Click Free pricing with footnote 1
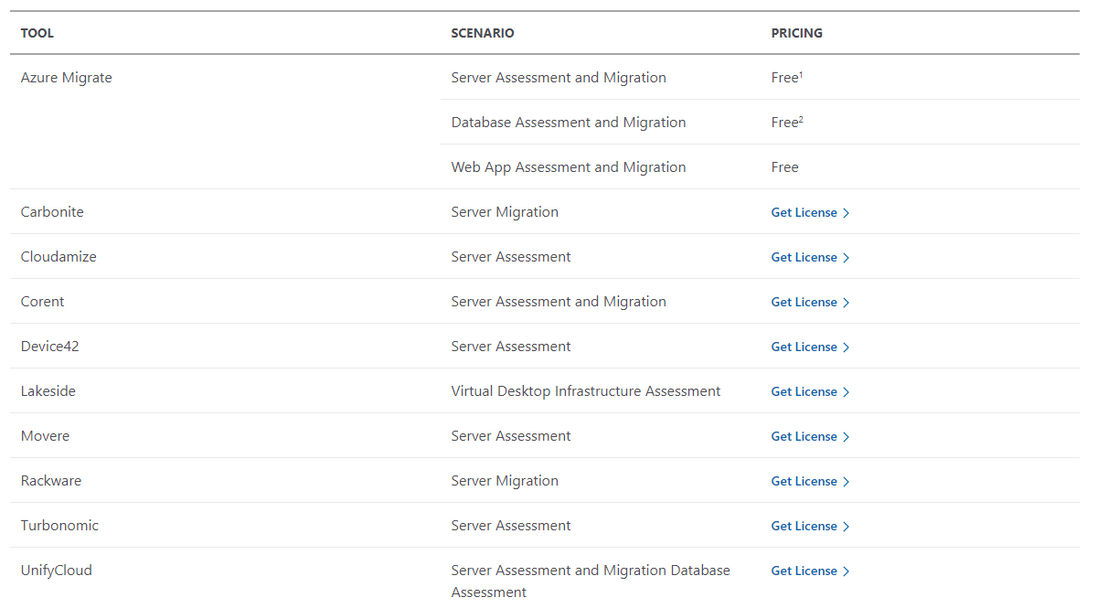 [786, 78]
